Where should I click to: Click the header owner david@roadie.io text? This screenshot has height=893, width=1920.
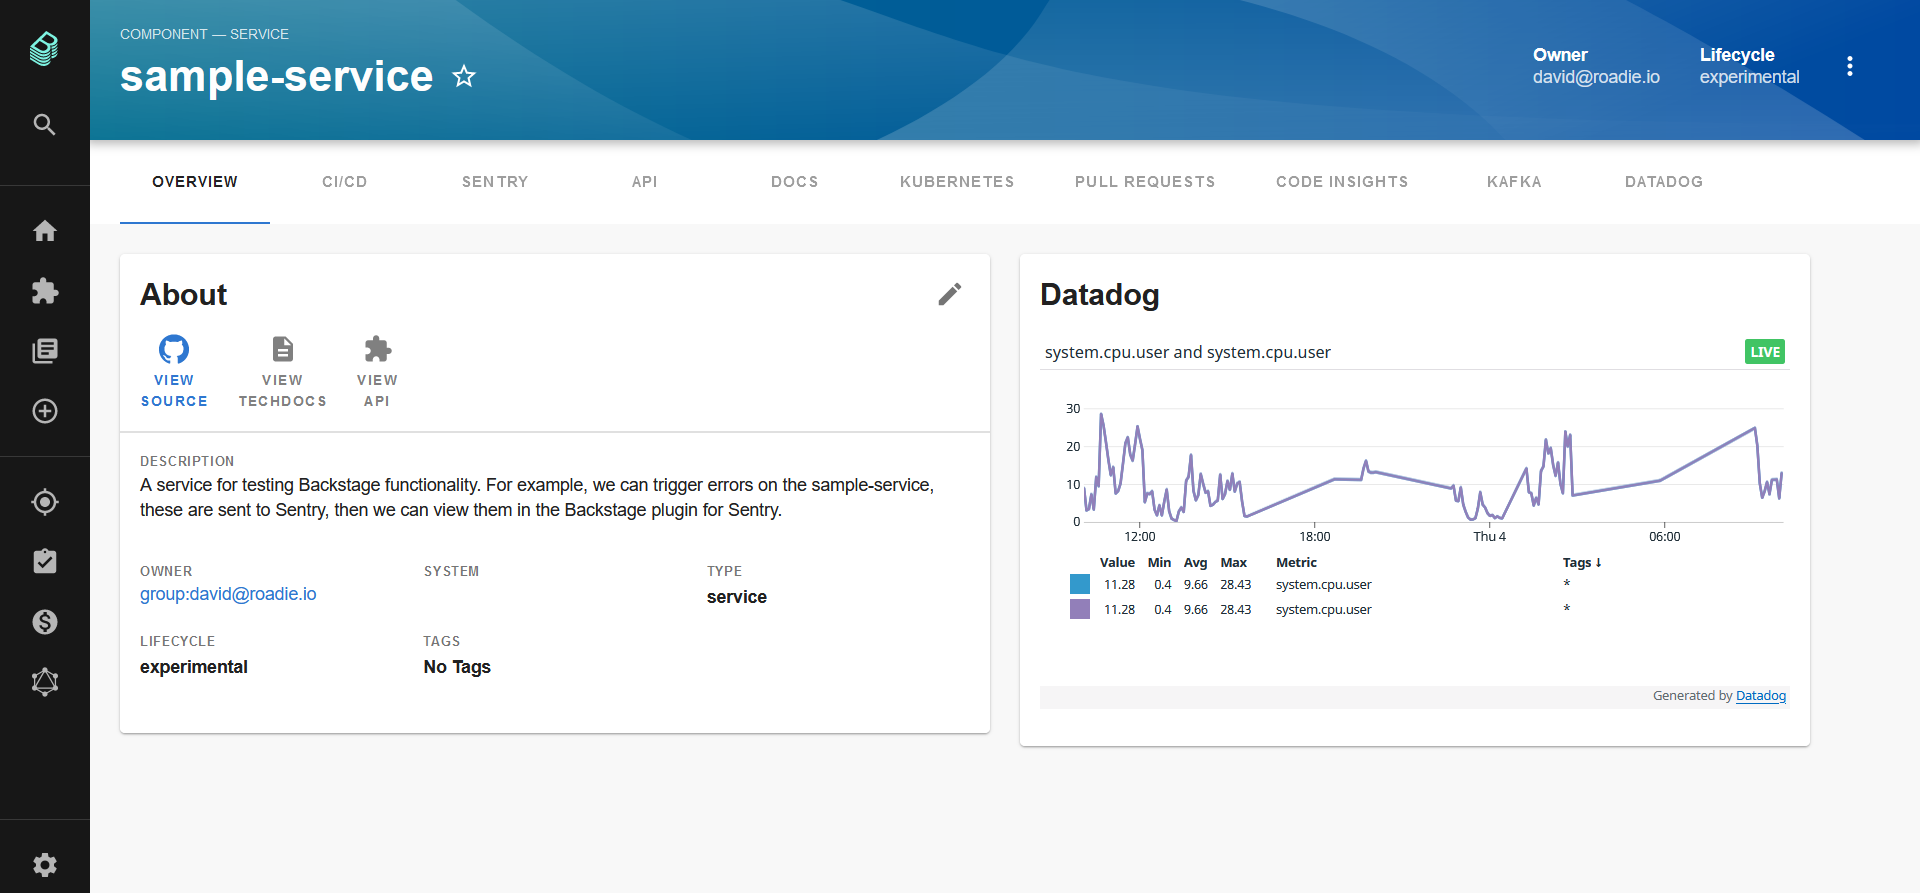pos(1596,77)
